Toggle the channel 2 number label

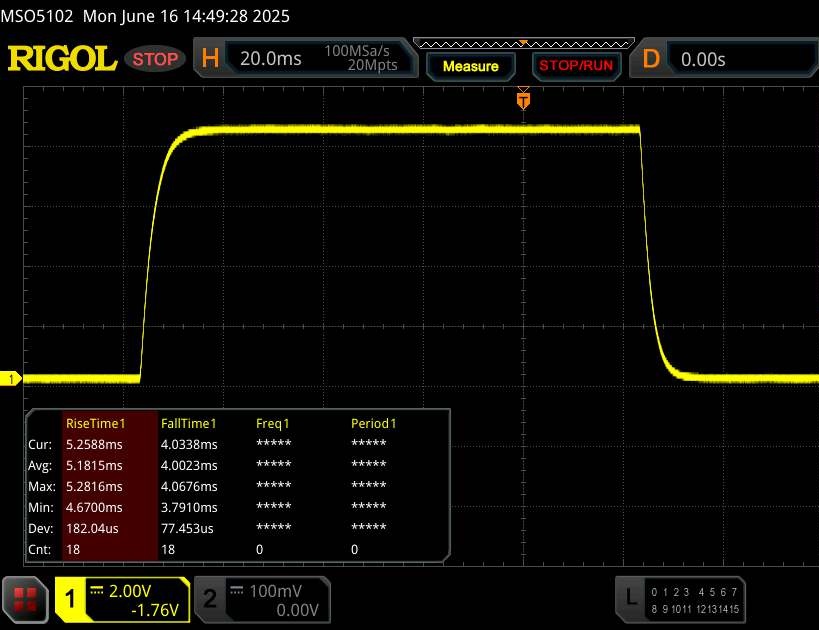(x=210, y=599)
